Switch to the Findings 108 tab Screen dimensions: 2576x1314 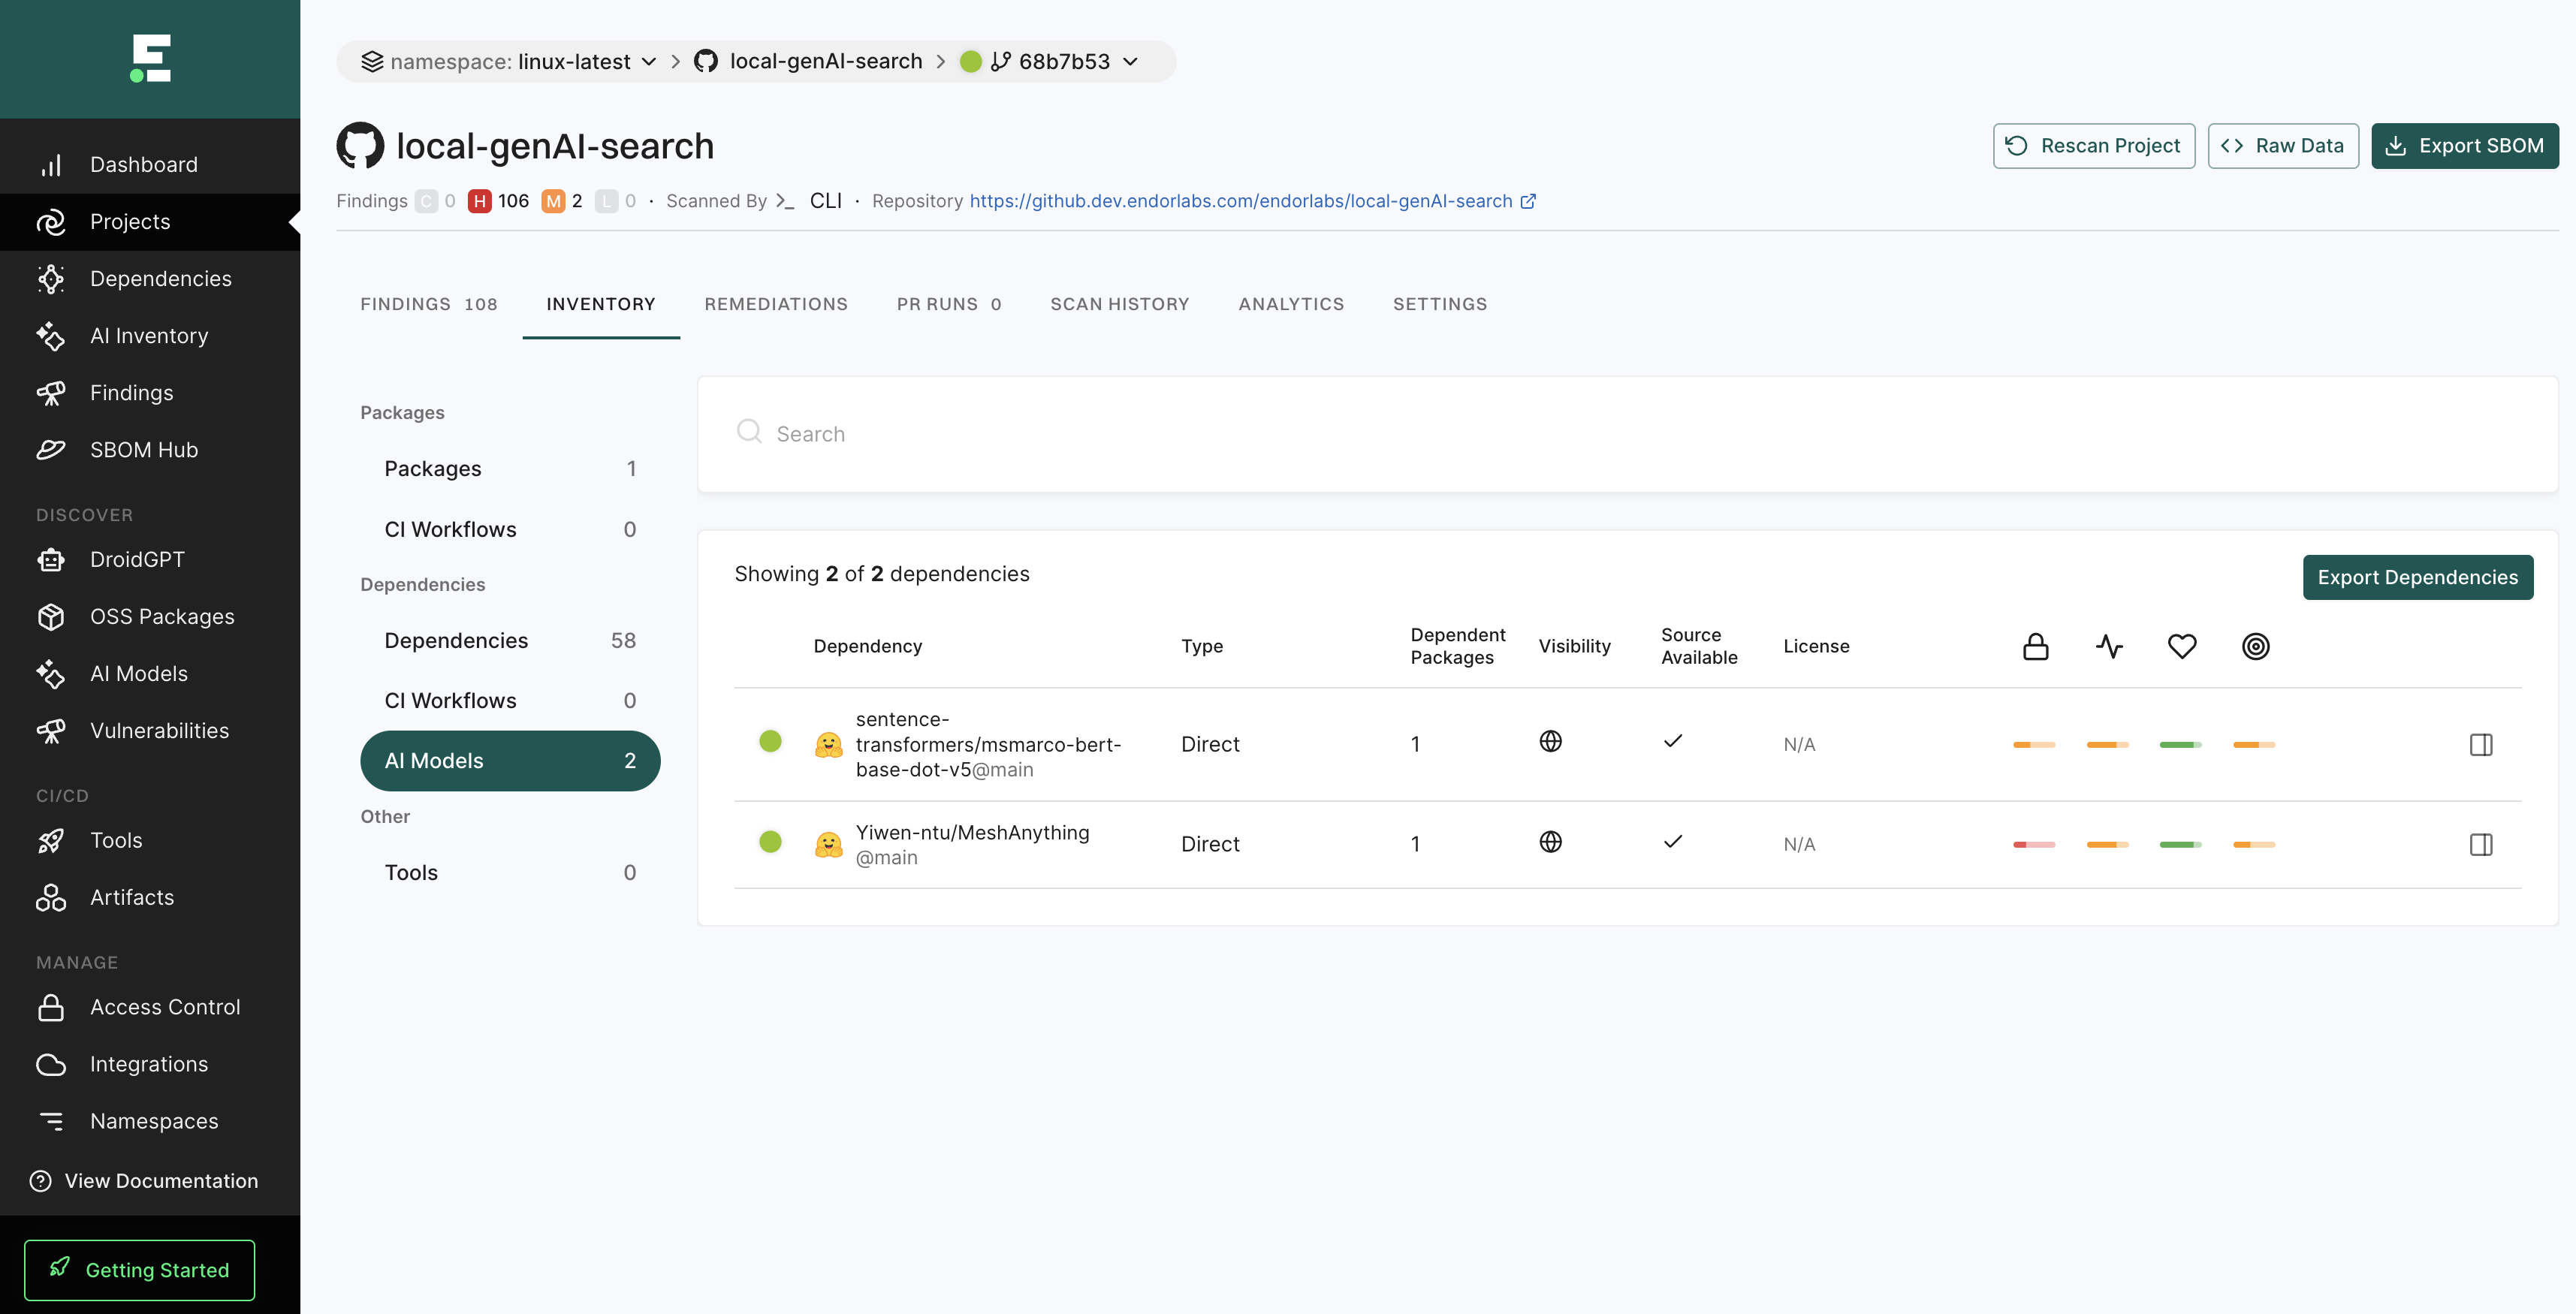point(428,304)
